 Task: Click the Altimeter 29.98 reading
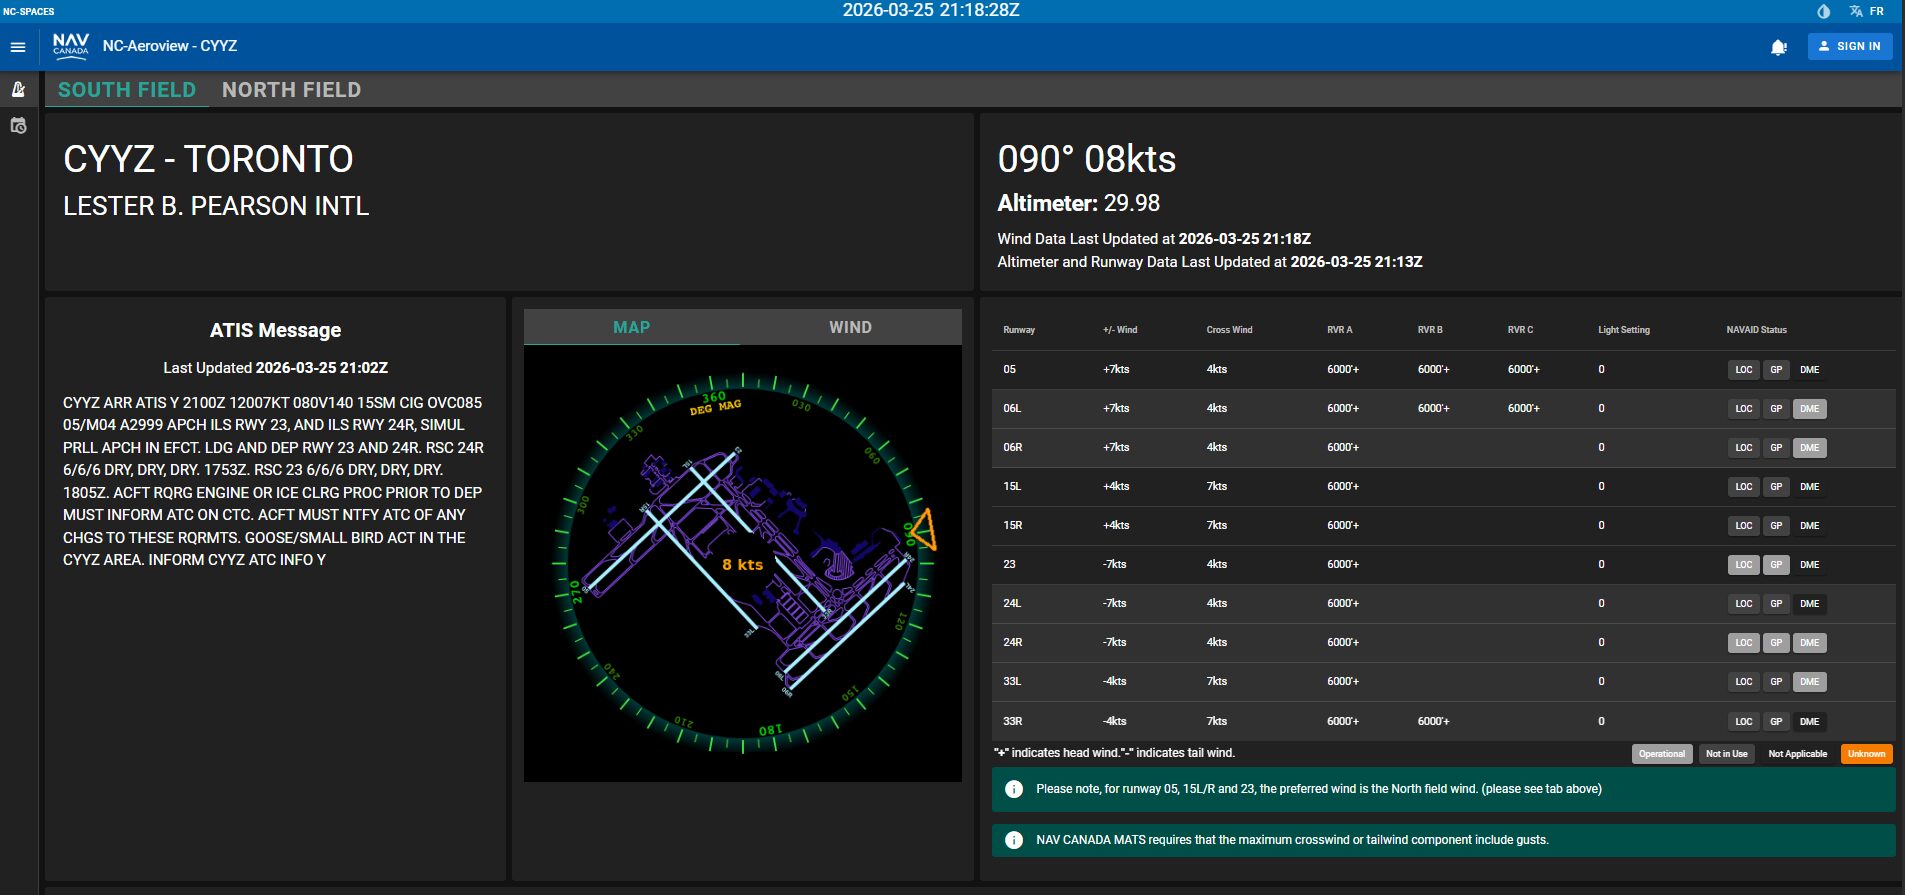[x=1079, y=204]
